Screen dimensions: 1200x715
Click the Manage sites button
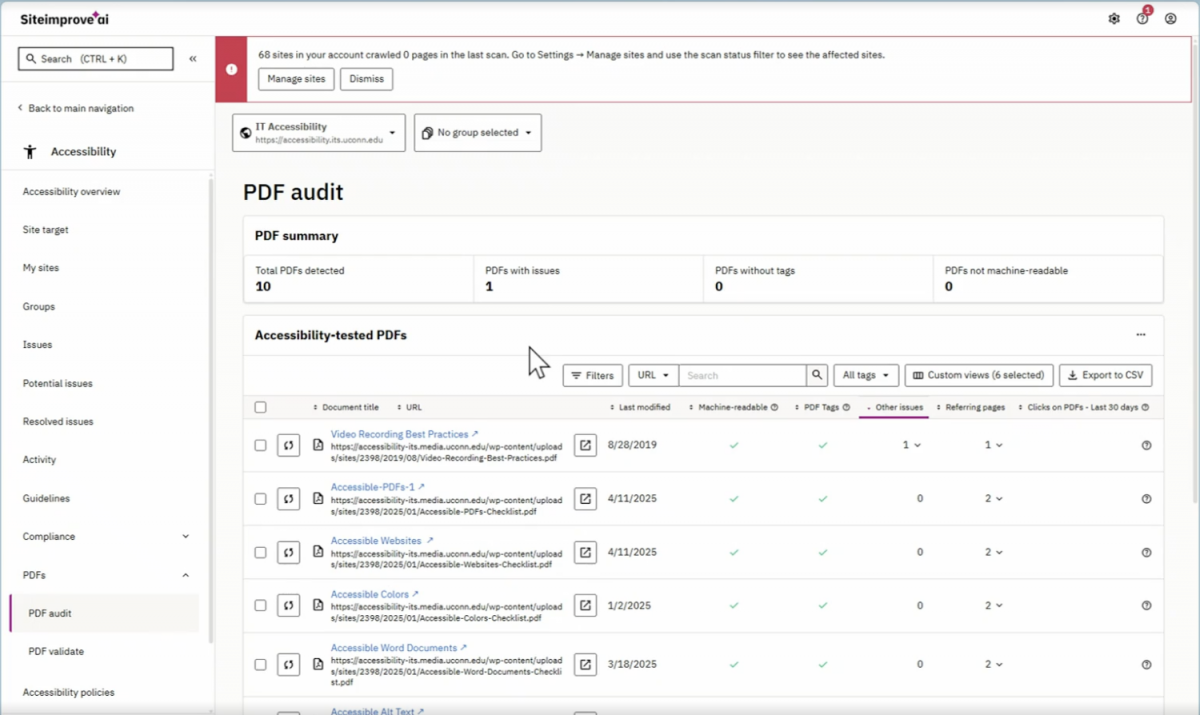(296, 79)
